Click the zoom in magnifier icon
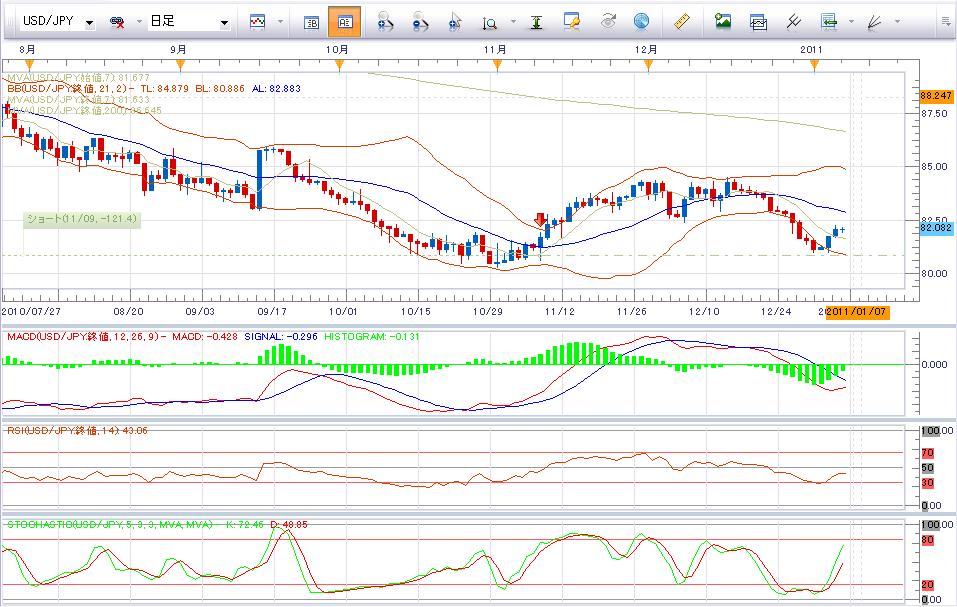Viewport: 957px width, 607px height. pos(385,23)
